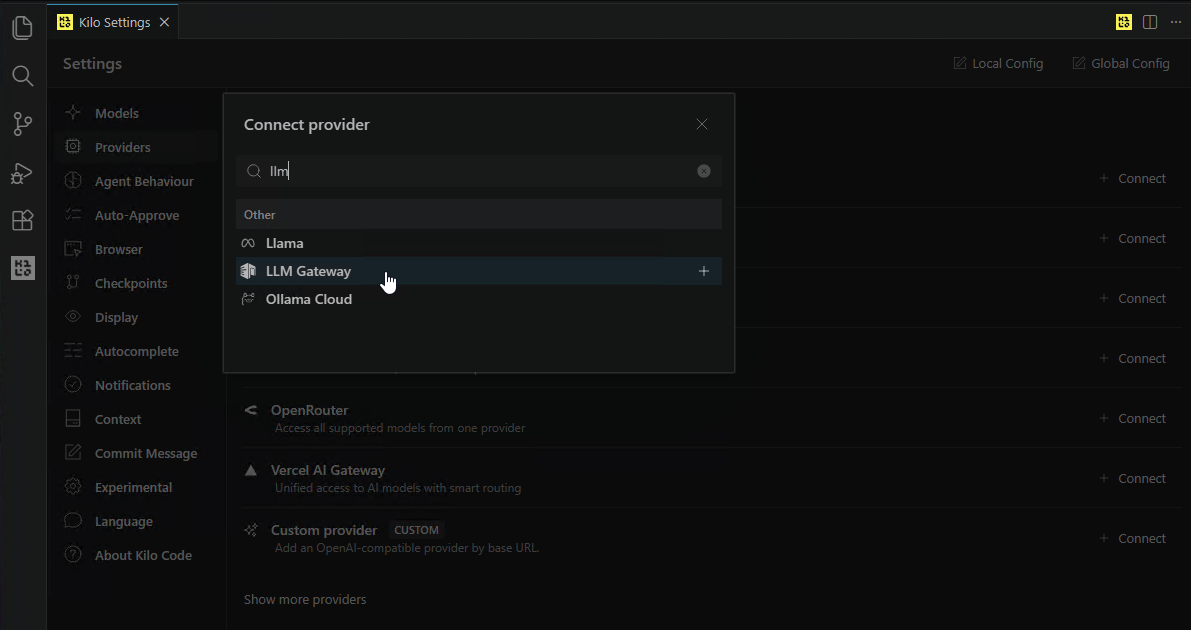1191x630 pixels.
Task: Open Commit Message settings
Action: click(137, 454)
